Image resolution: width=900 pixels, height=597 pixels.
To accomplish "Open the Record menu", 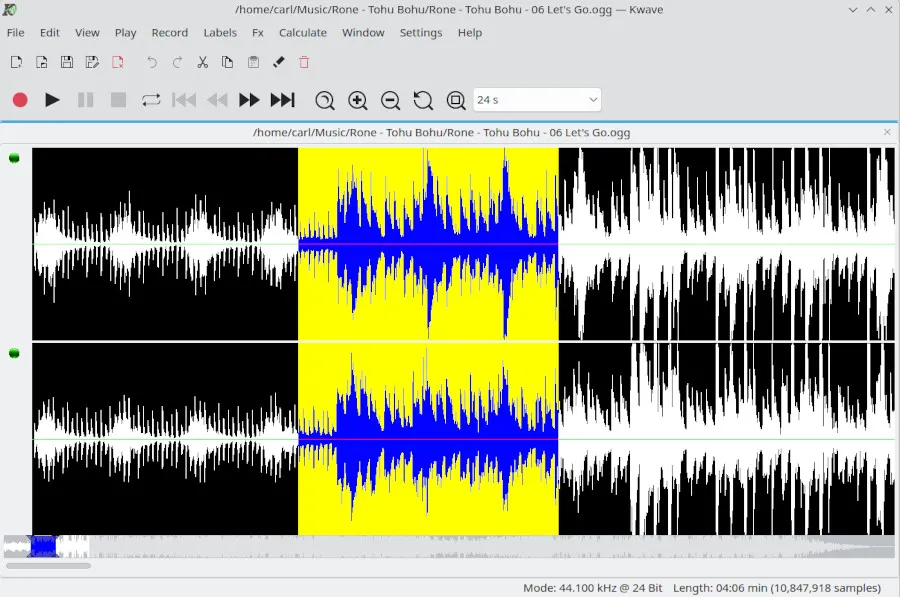I will (169, 33).
